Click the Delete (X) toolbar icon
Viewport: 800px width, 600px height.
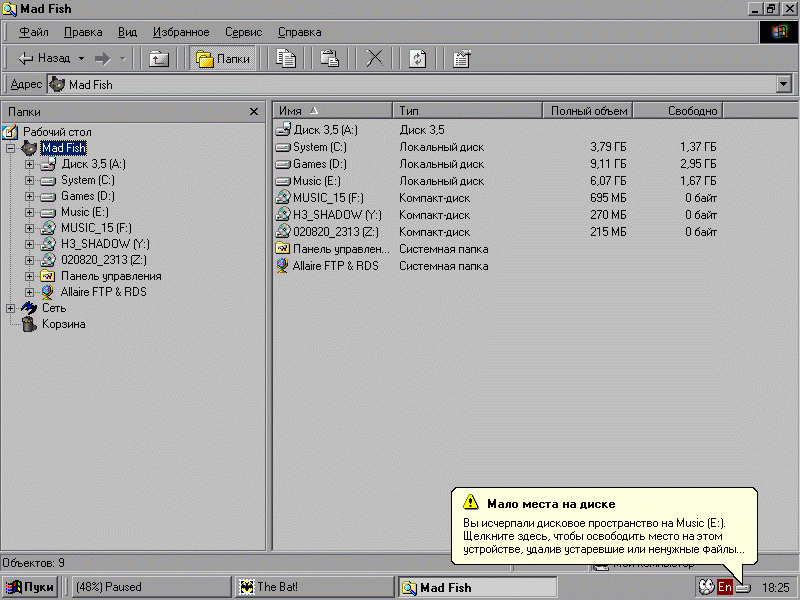374,59
